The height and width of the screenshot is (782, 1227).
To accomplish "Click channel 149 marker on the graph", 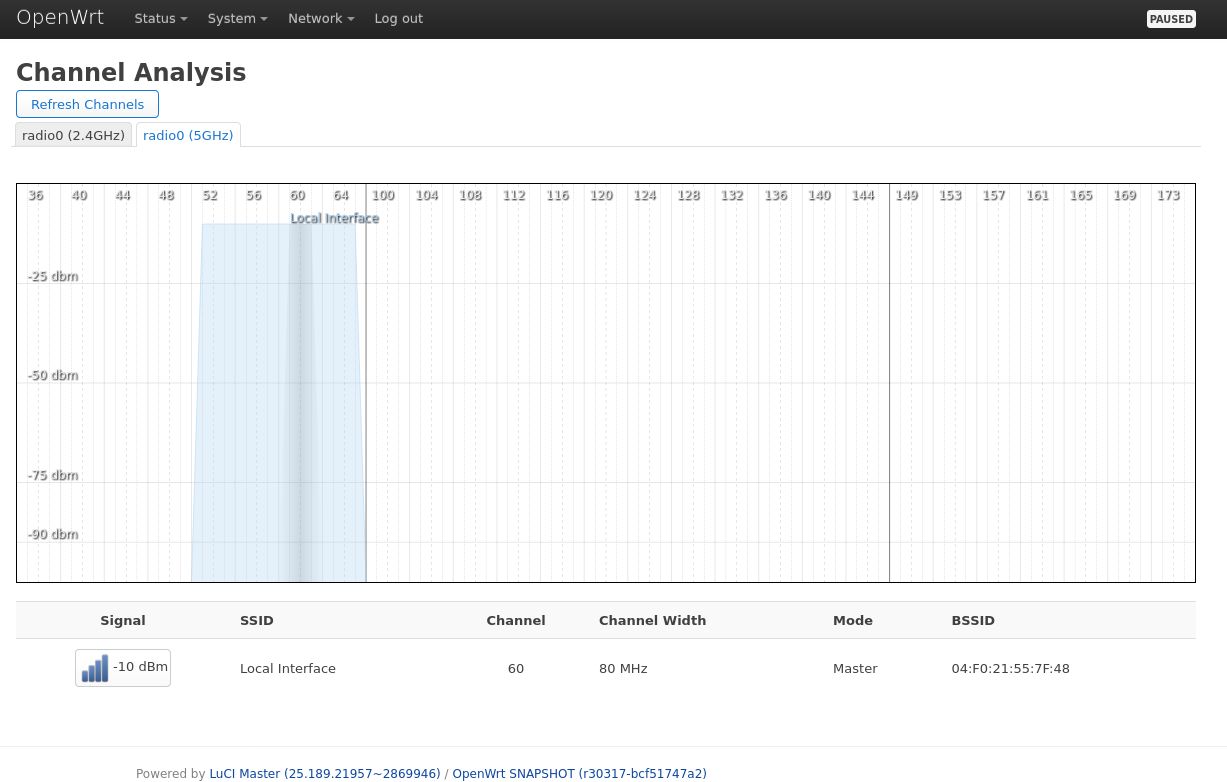I will (906, 195).
